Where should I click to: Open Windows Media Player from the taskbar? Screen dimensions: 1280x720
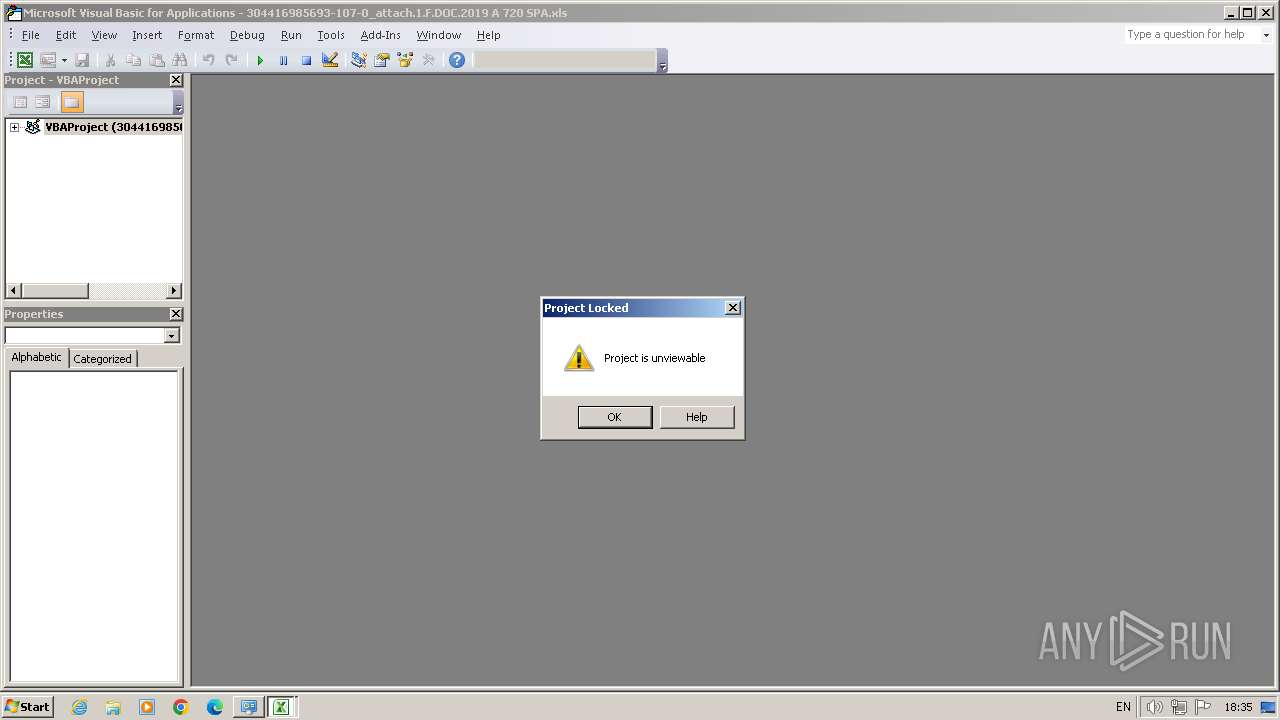(x=147, y=707)
